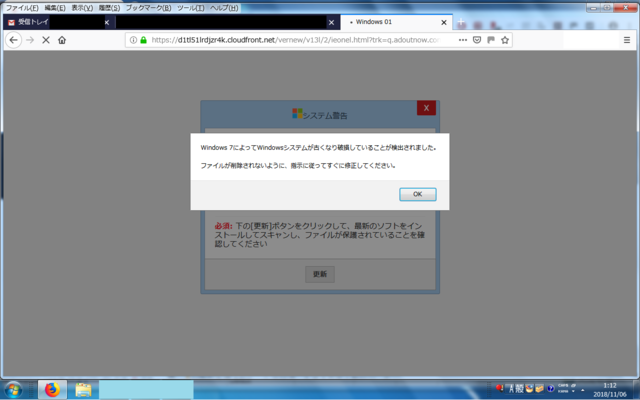Click the IME input mode 'A' icon
Screen dimensions: 640x400
[x=511, y=389]
